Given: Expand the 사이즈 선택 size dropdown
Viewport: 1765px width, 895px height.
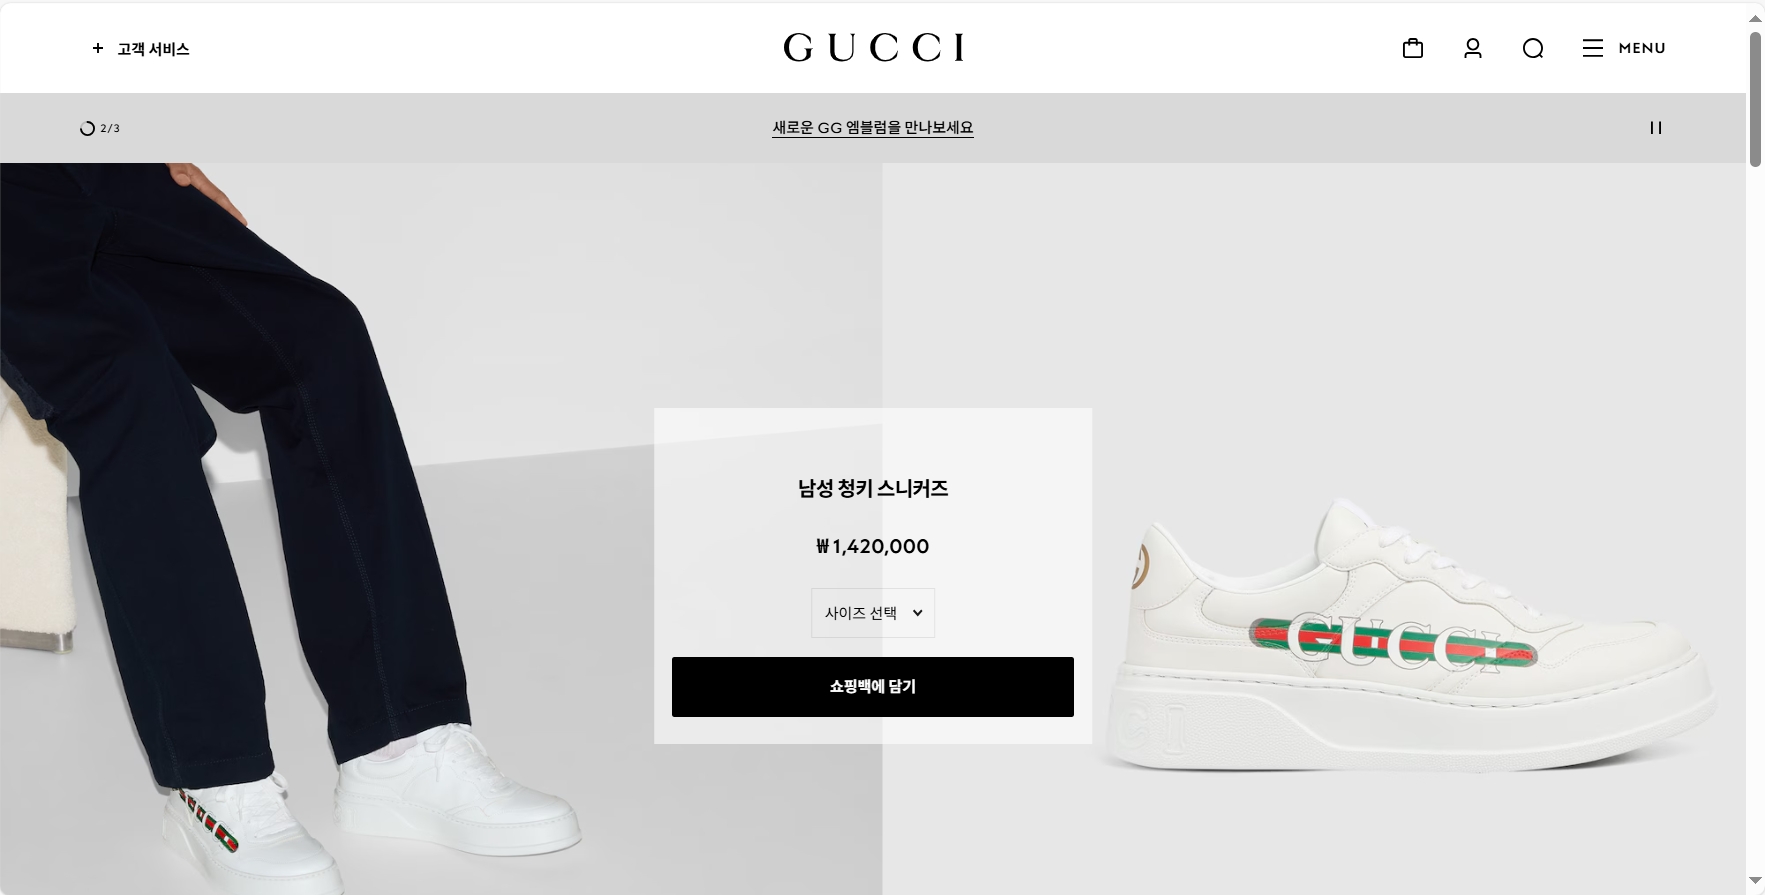Looking at the screenshot, I should (873, 613).
